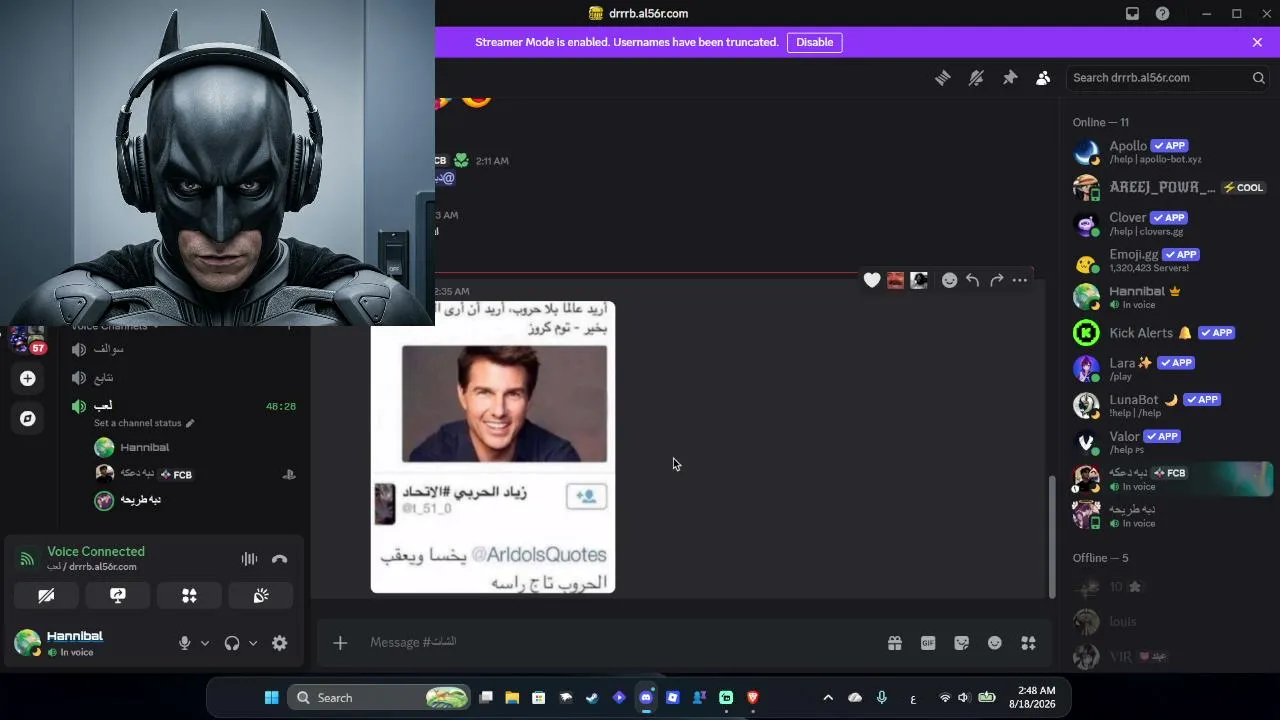React with the white heart emoji
Viewport: 1280px width, 720px height.
(x=872, y=280)
